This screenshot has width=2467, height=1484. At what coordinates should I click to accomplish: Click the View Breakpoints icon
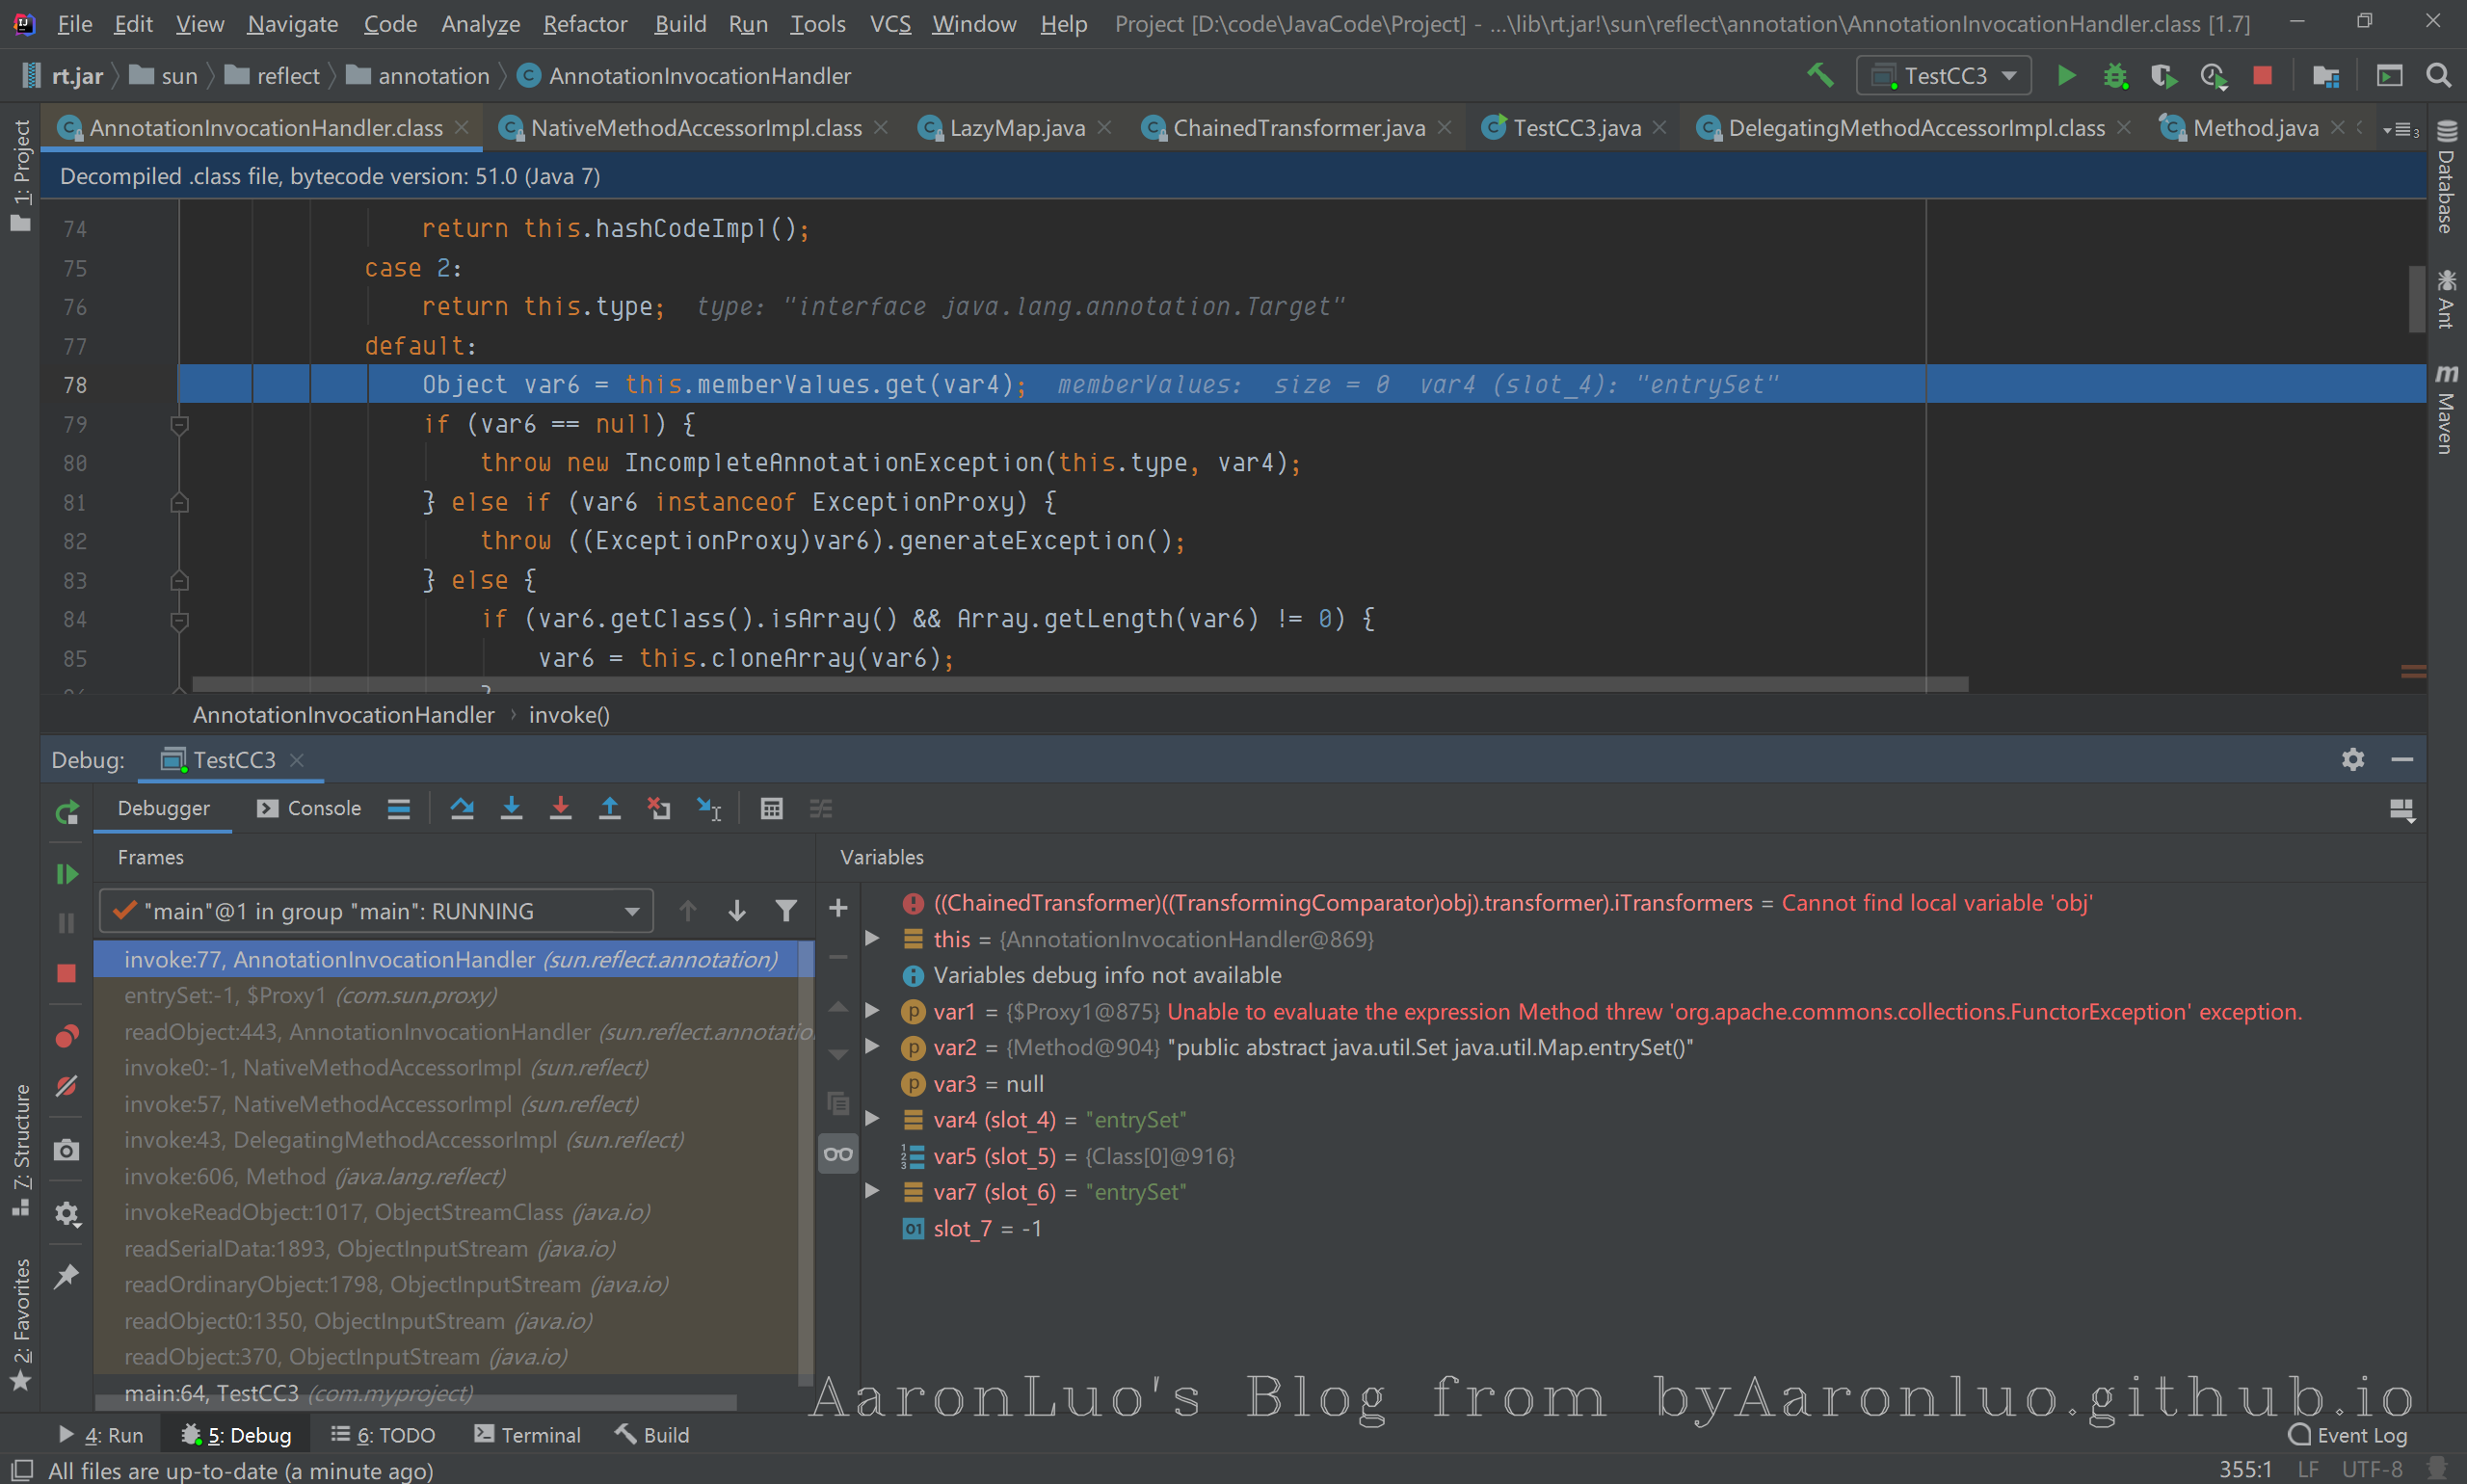67,1036
